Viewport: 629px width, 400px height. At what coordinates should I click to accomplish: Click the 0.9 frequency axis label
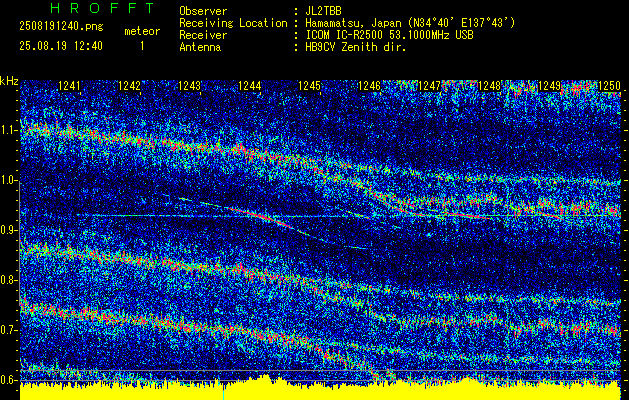pos(9,230)
